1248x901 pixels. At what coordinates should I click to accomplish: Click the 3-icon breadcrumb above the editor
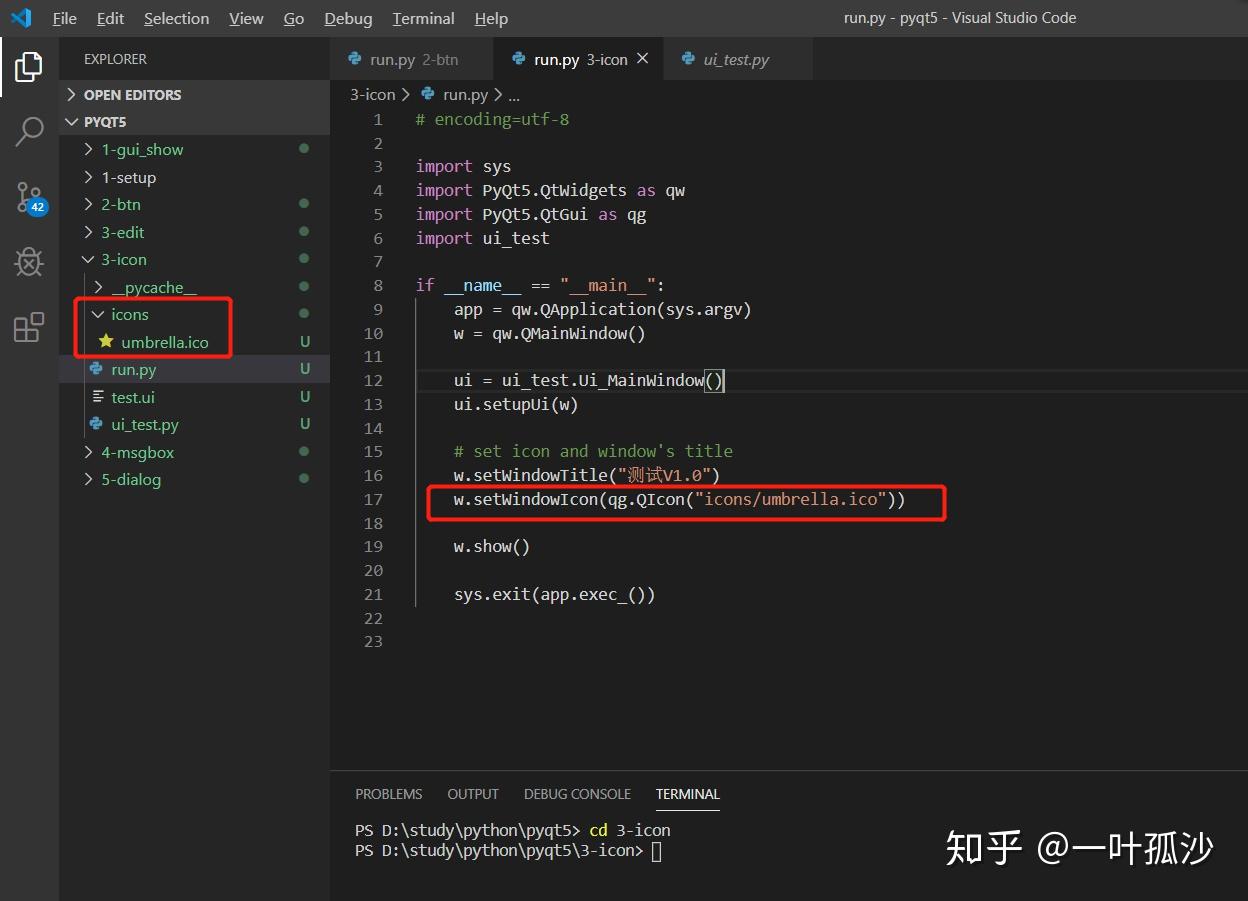[372, 93]
